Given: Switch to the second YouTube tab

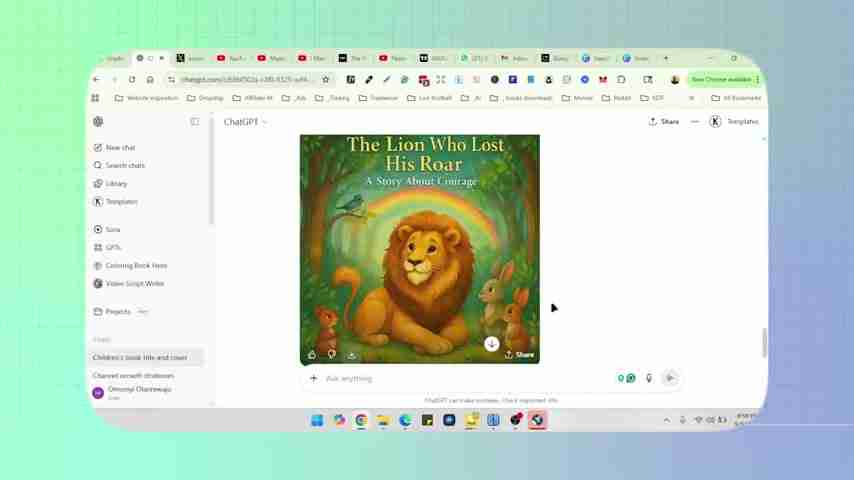Looking at the screenshot, I should (271, 58).
